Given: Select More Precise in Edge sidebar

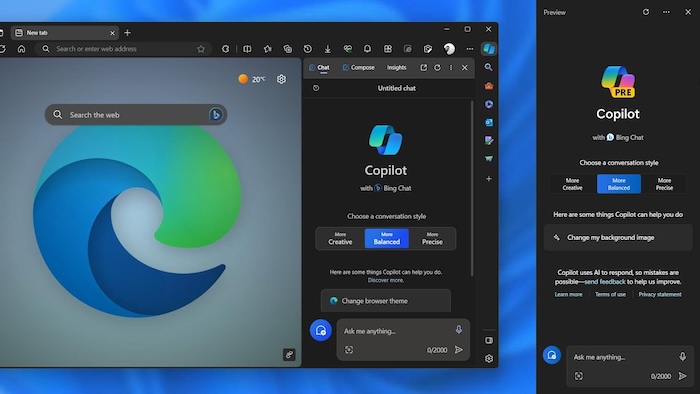Looking at the screenshot, I should click(432, 238).
